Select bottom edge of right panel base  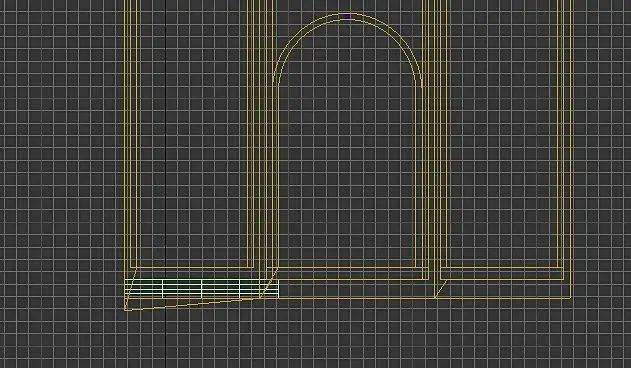click(503, 298)
